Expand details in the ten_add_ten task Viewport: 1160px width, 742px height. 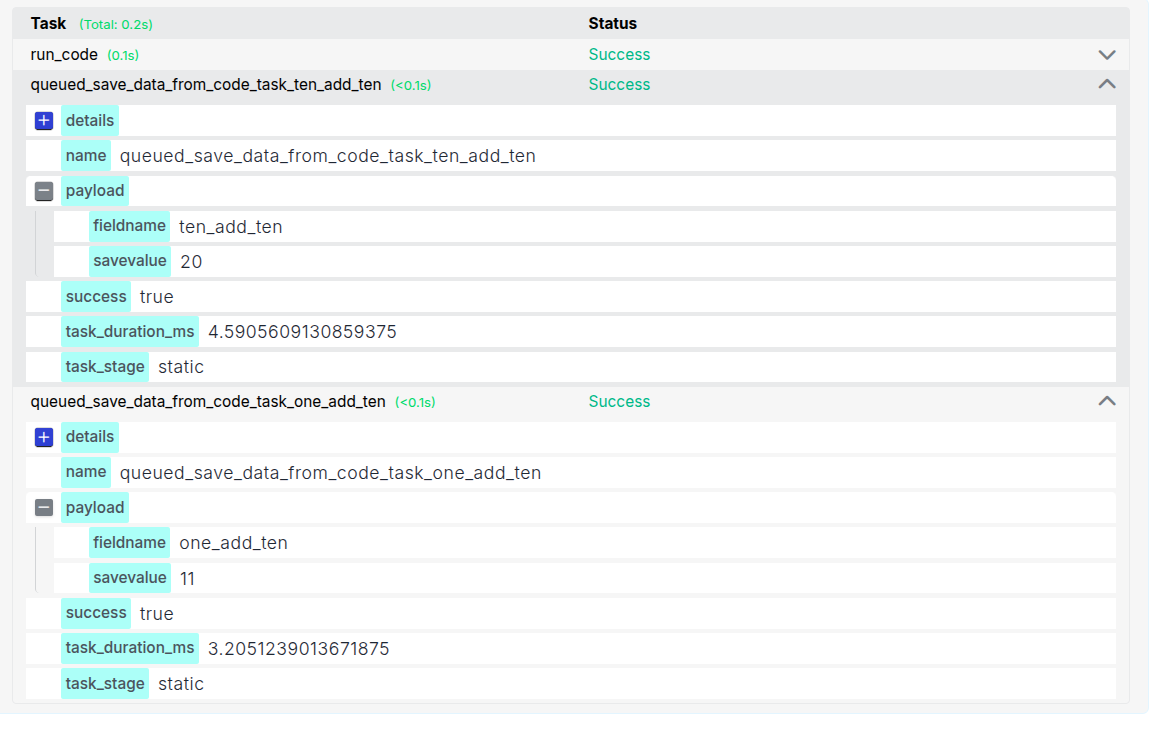click(x=44, y=121)
